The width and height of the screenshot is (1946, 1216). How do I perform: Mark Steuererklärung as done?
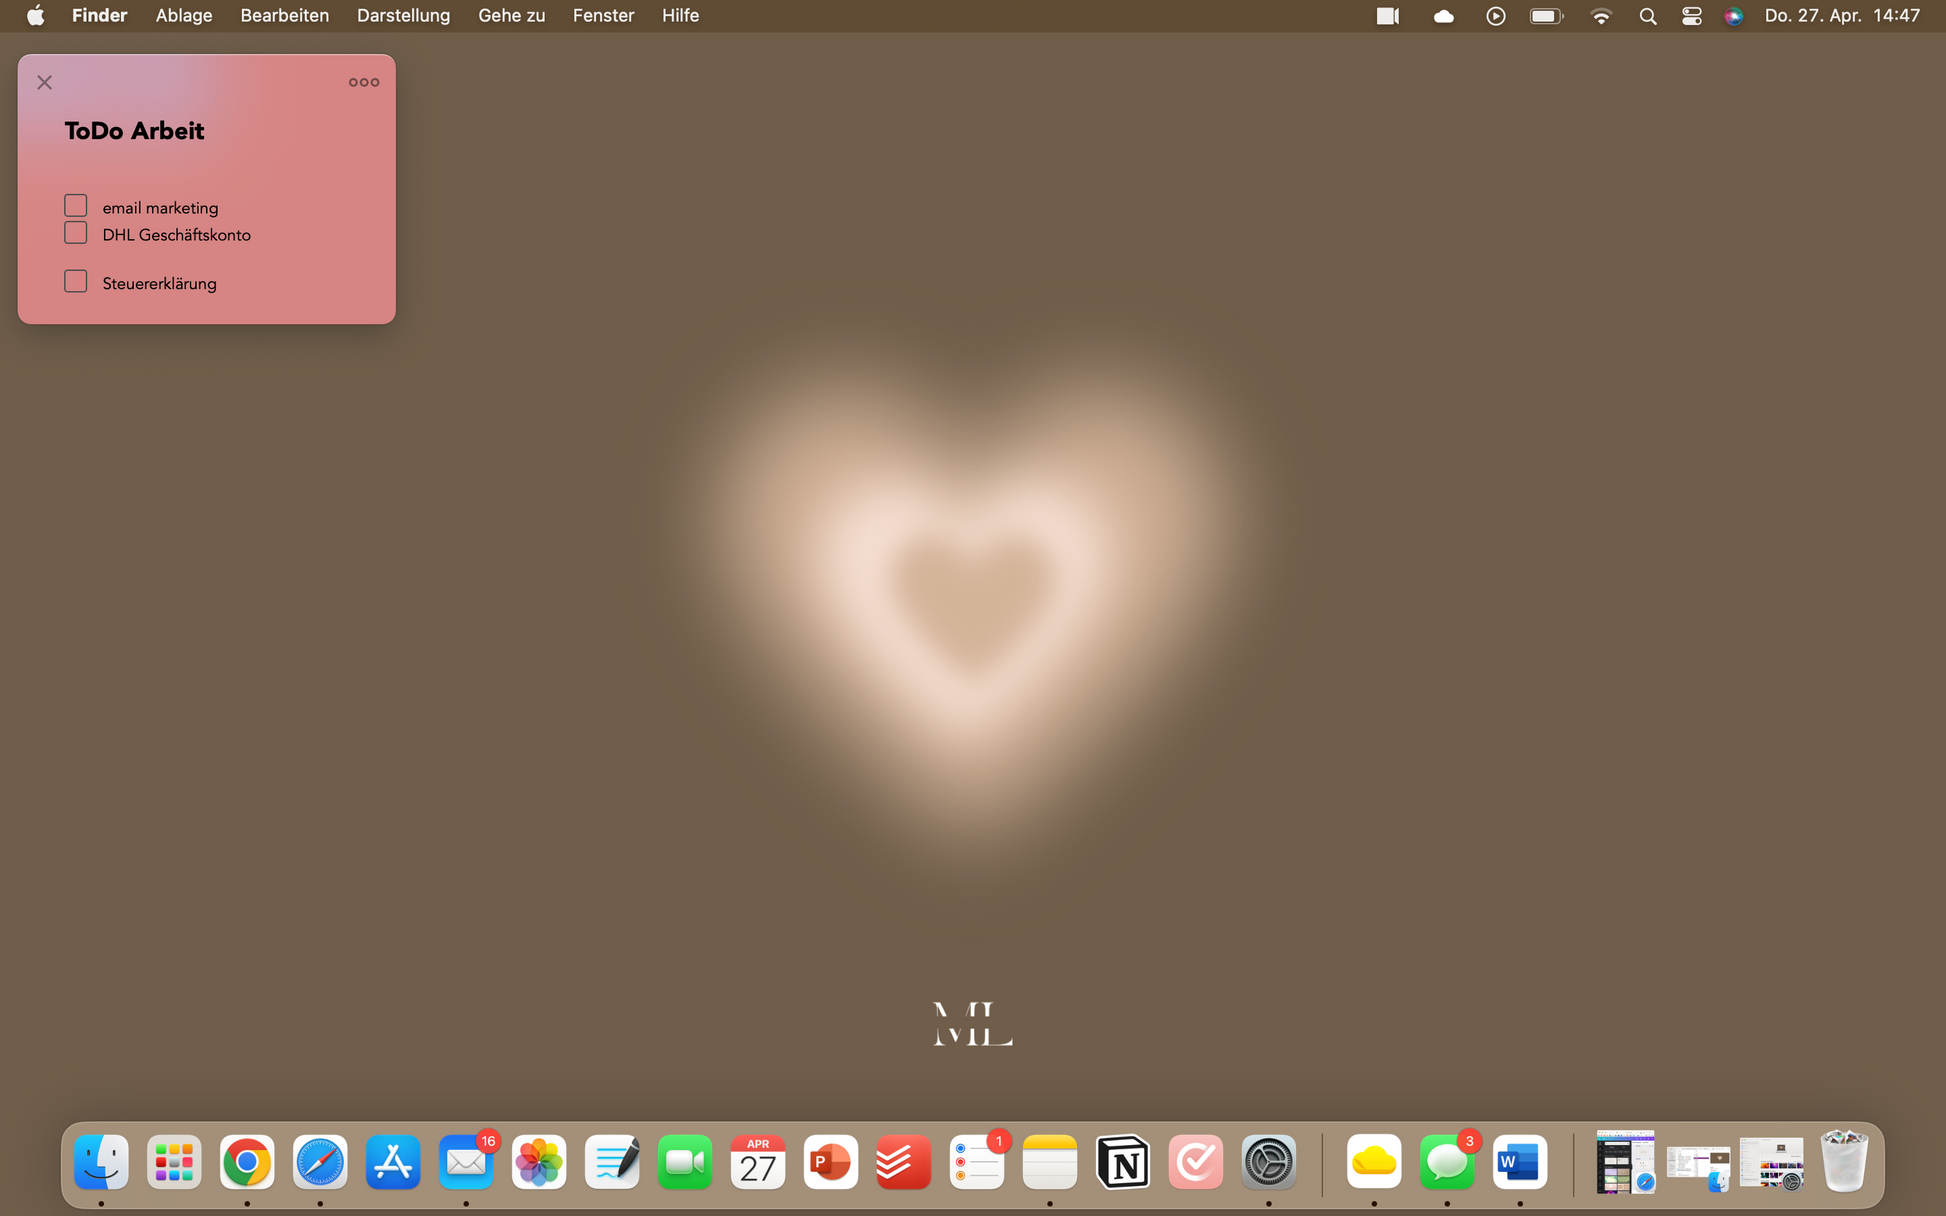[76, 282]
